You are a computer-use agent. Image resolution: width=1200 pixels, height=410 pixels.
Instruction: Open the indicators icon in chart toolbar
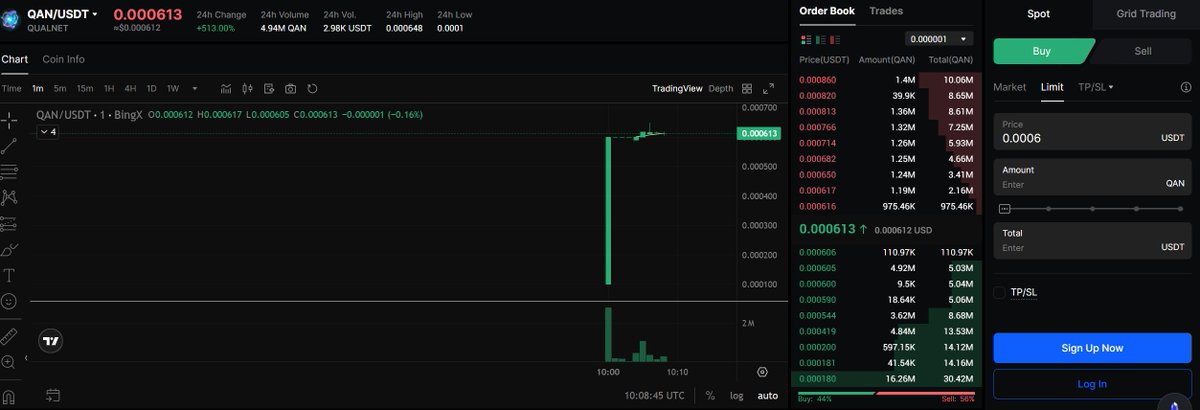(x=226, y=89)
